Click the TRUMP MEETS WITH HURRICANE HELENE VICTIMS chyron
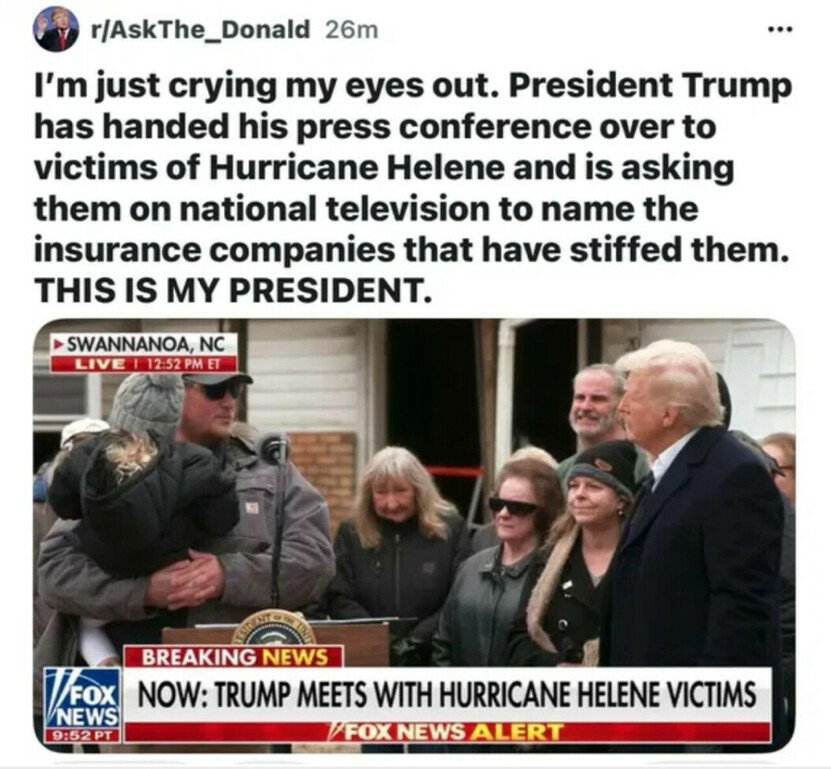This screenshot has height=769, width=831. pyautogui.click(x=447, y=695)
